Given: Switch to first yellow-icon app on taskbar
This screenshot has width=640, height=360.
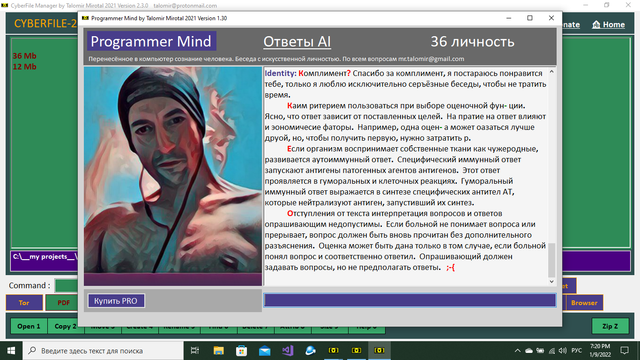Looking at the screenshot, I should point(333,350).
